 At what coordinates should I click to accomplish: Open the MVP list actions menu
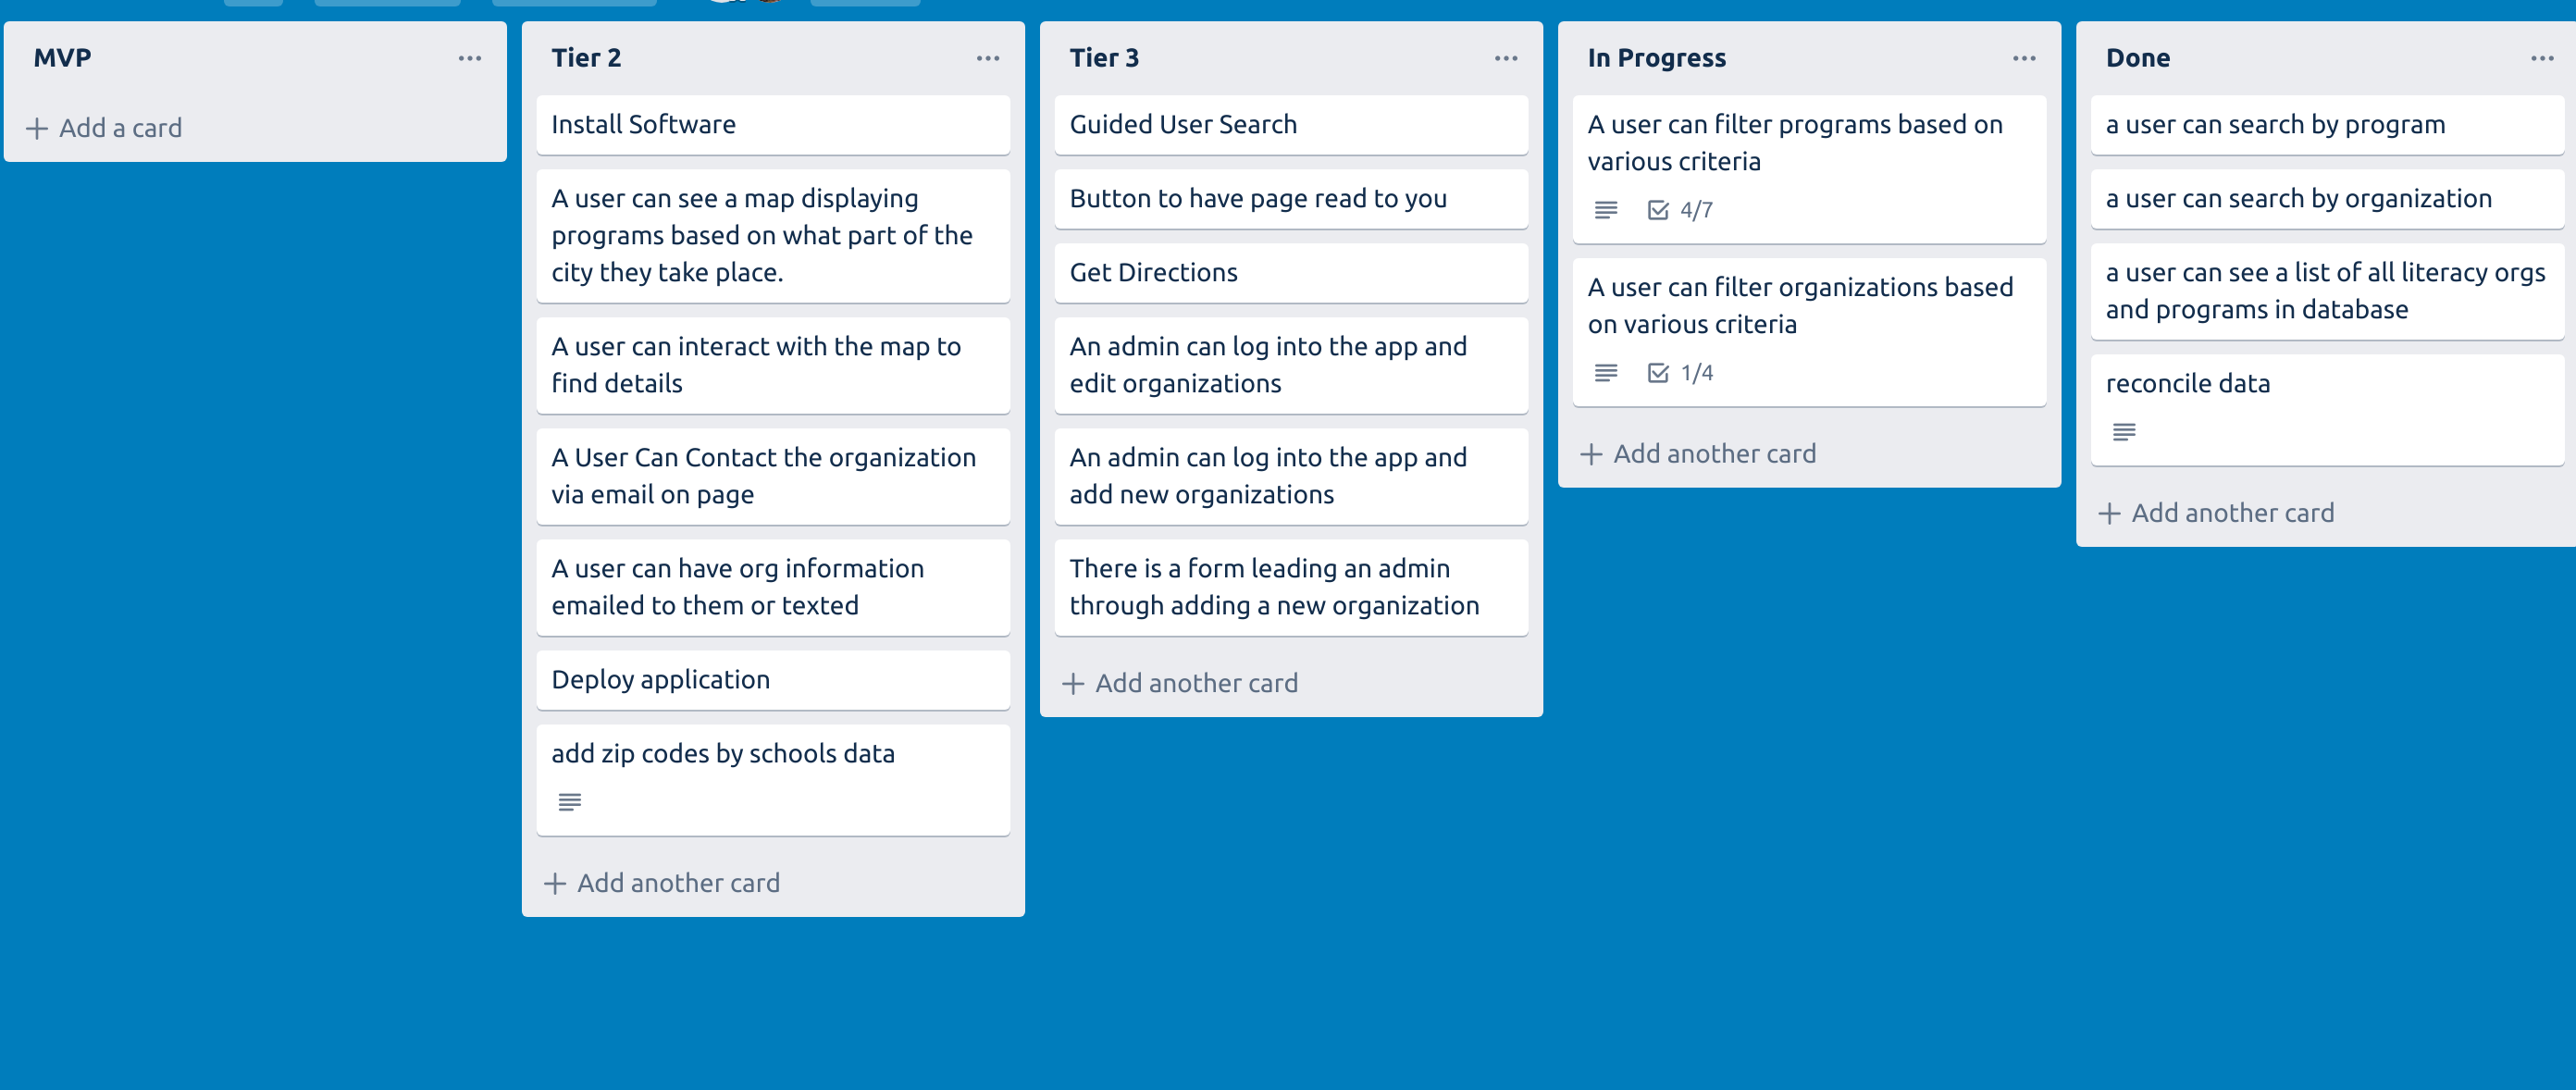coord(469,58)
